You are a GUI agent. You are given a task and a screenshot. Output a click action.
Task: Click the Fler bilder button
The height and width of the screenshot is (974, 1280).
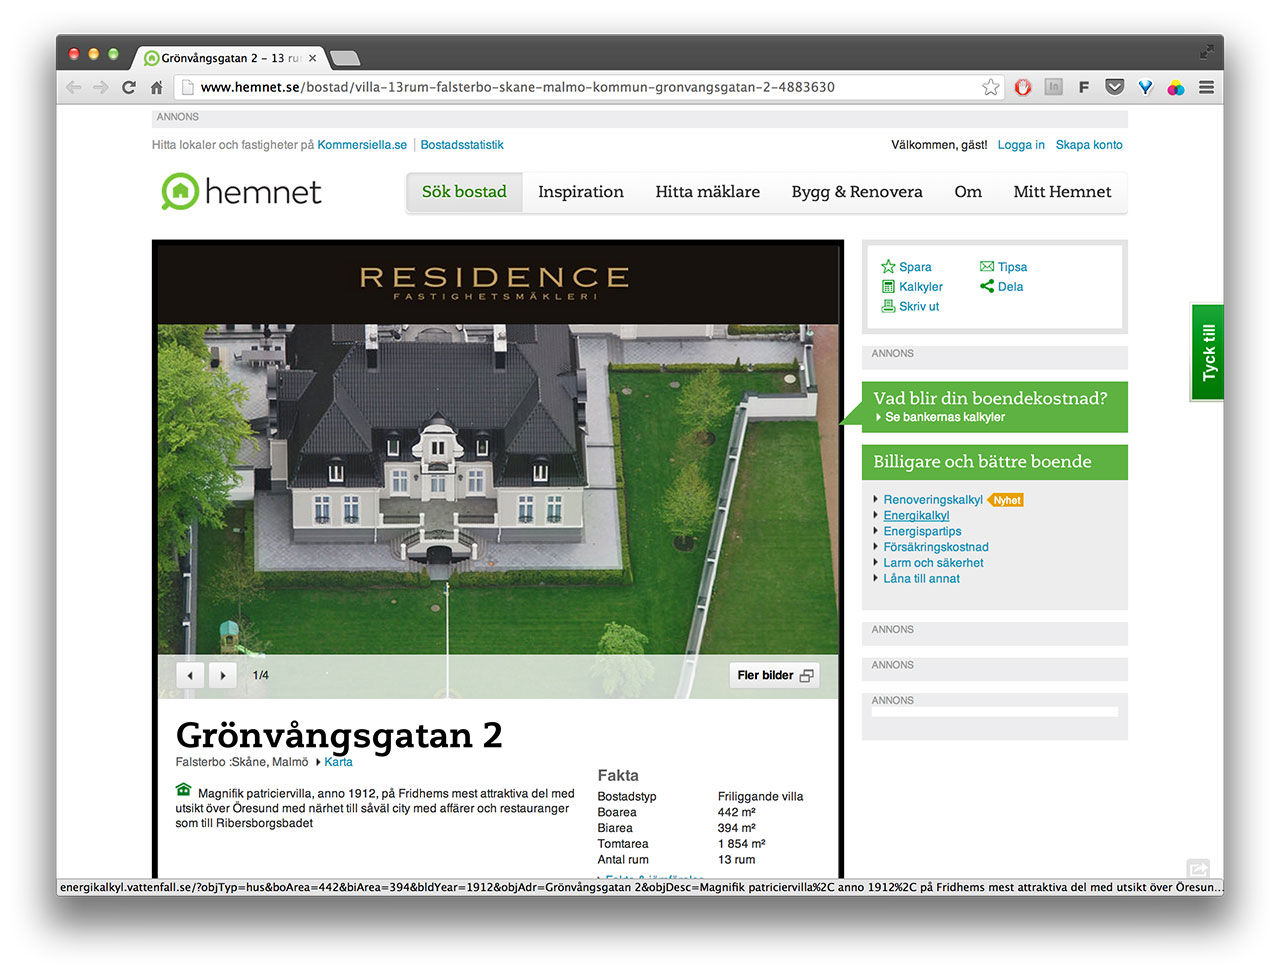click(774, 675)
